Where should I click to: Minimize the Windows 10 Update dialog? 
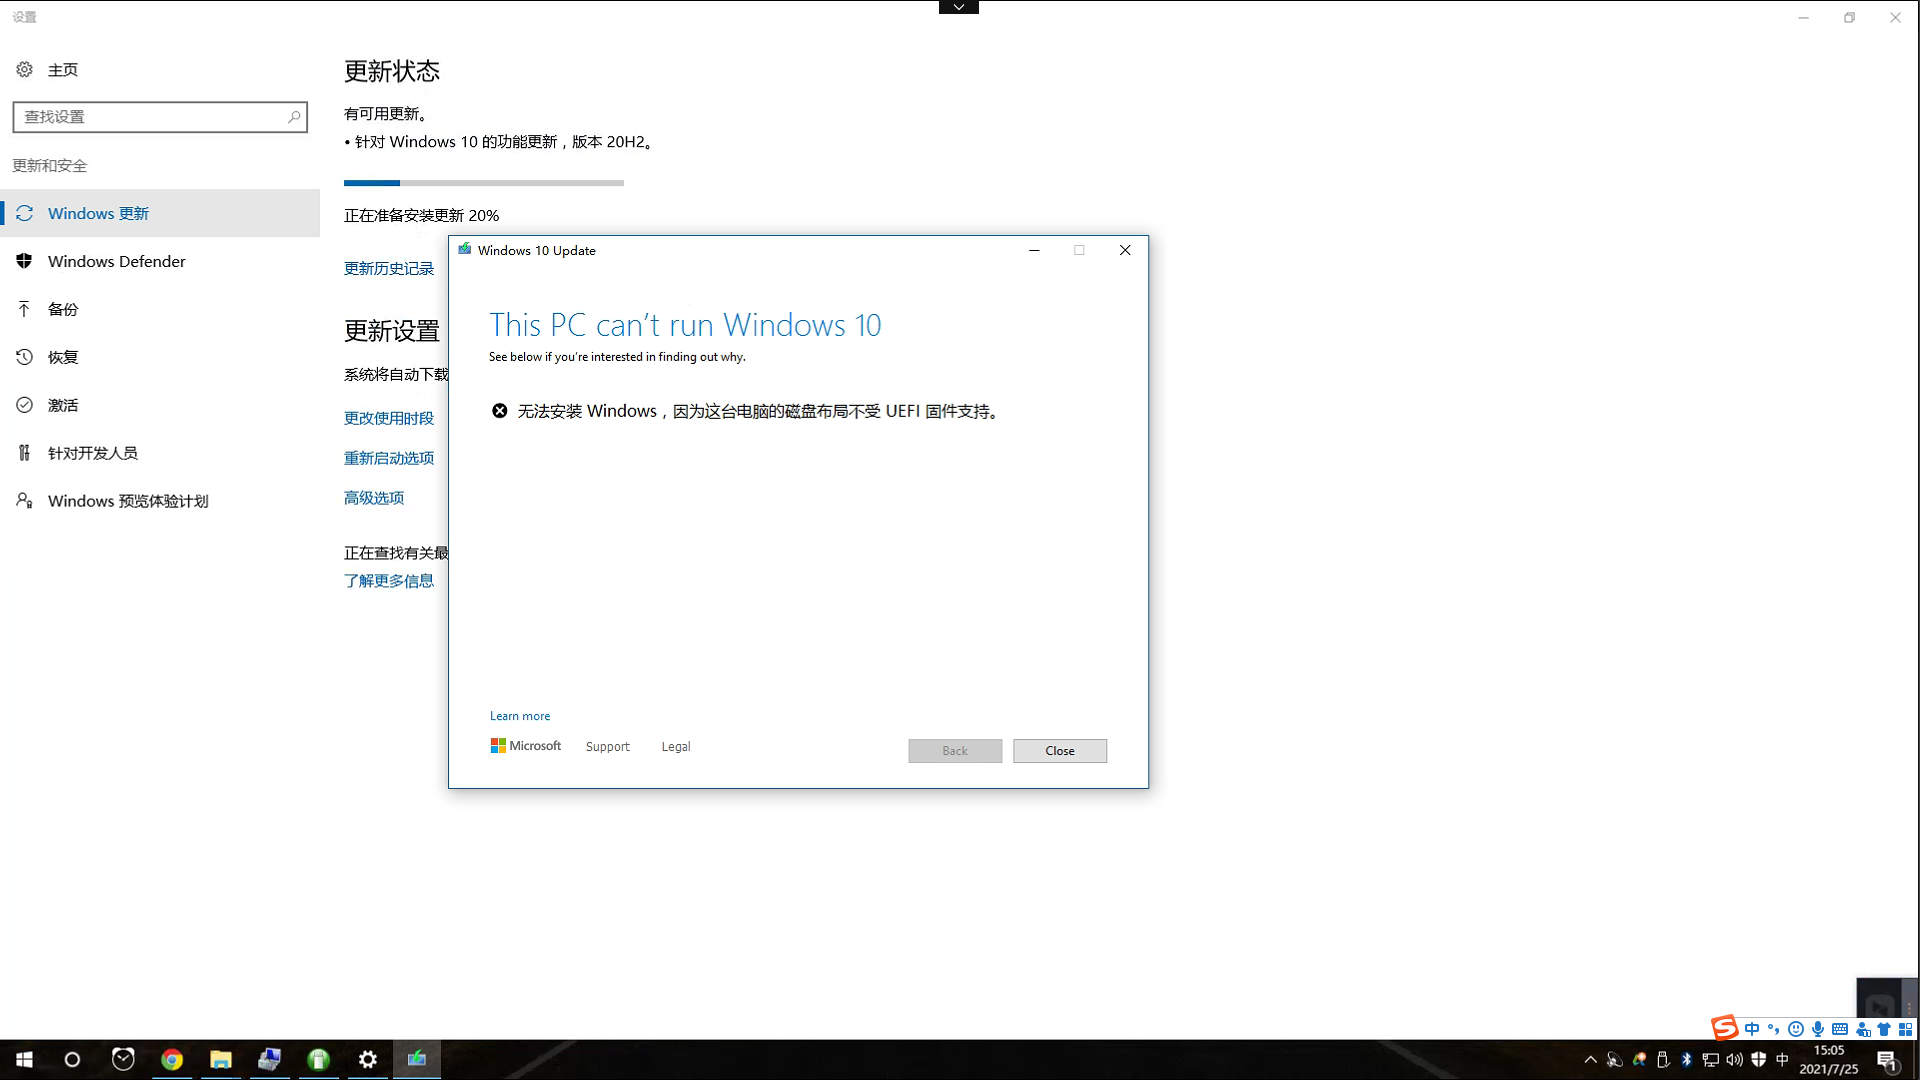click(1034, 250)
